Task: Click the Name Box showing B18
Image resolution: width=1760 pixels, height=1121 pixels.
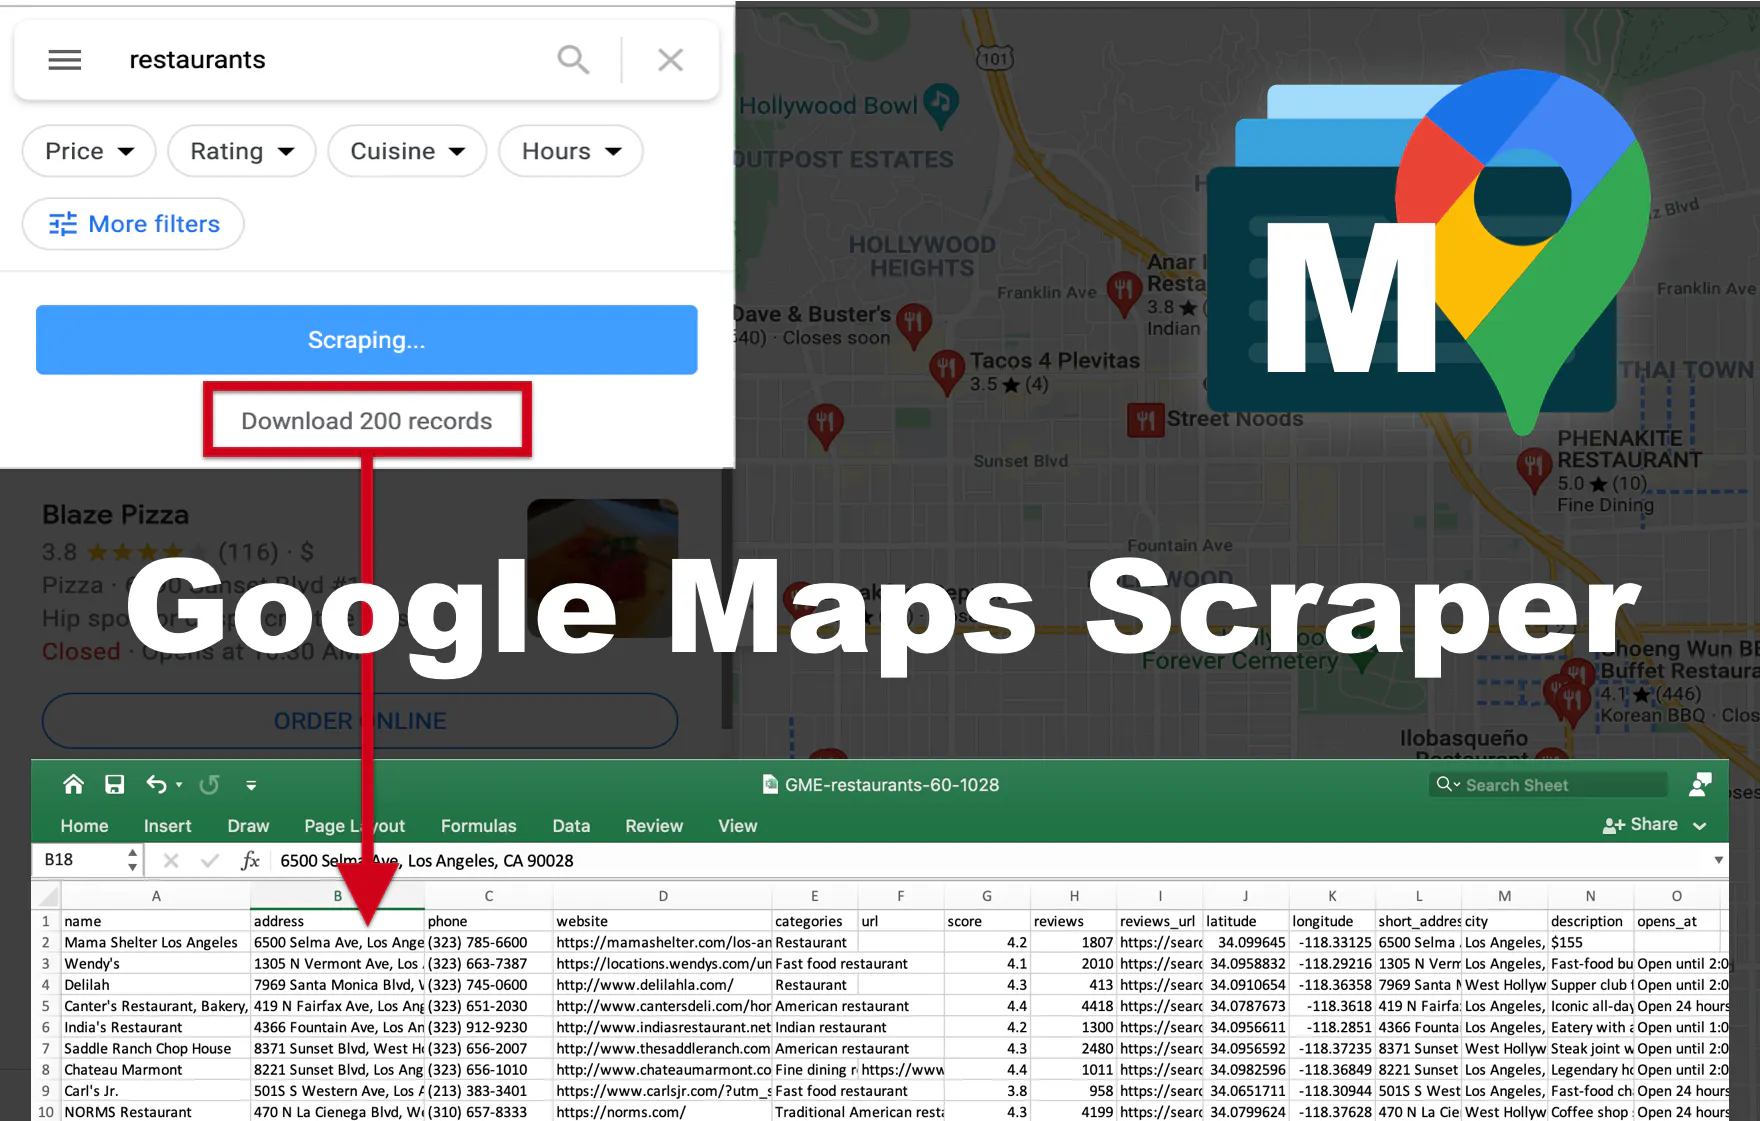Action: point(80,860)
